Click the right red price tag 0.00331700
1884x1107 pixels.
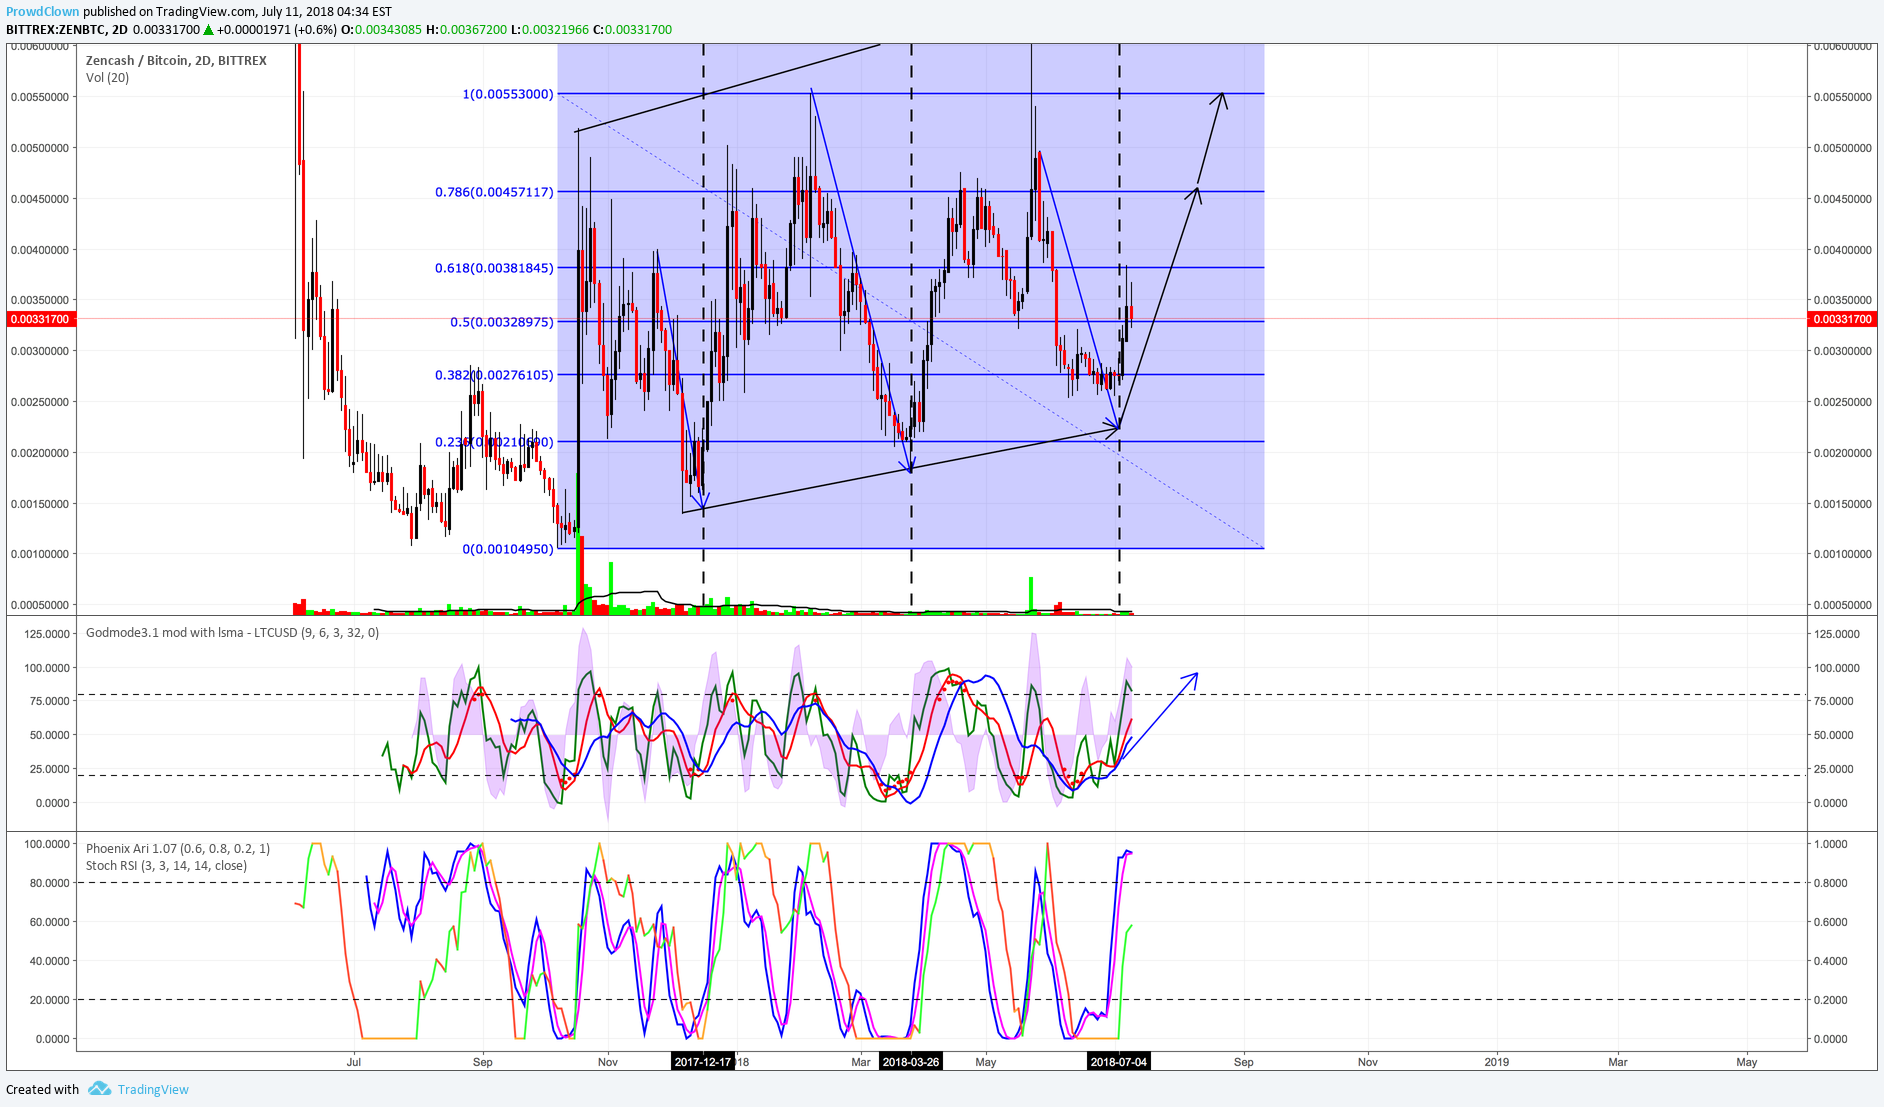[1842, 319]
